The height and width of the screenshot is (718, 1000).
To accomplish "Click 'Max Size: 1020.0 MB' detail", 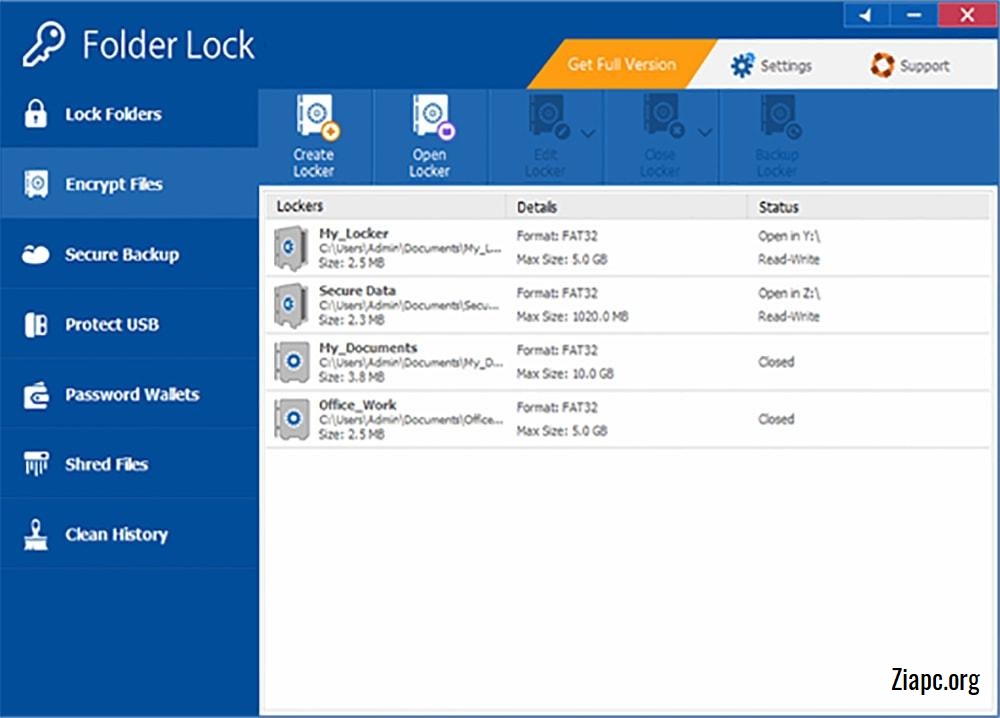I will 573,316.
